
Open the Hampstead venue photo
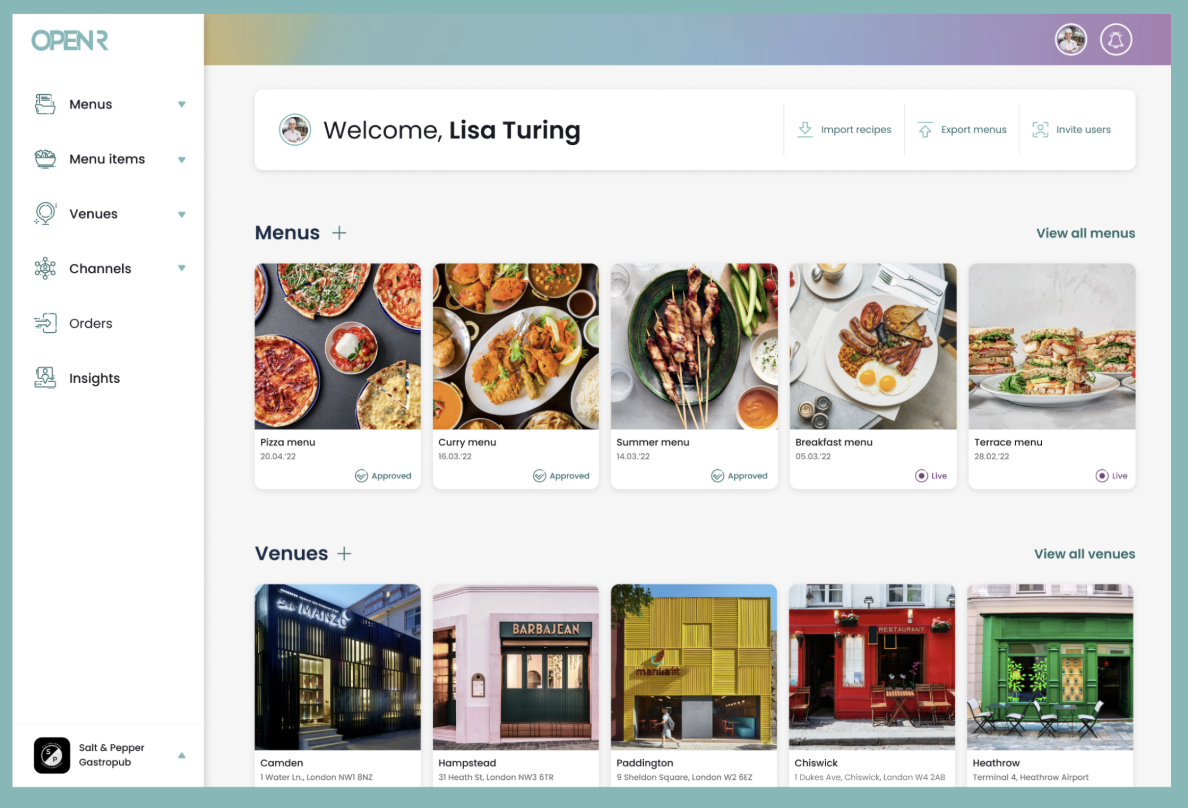point(515,667)
